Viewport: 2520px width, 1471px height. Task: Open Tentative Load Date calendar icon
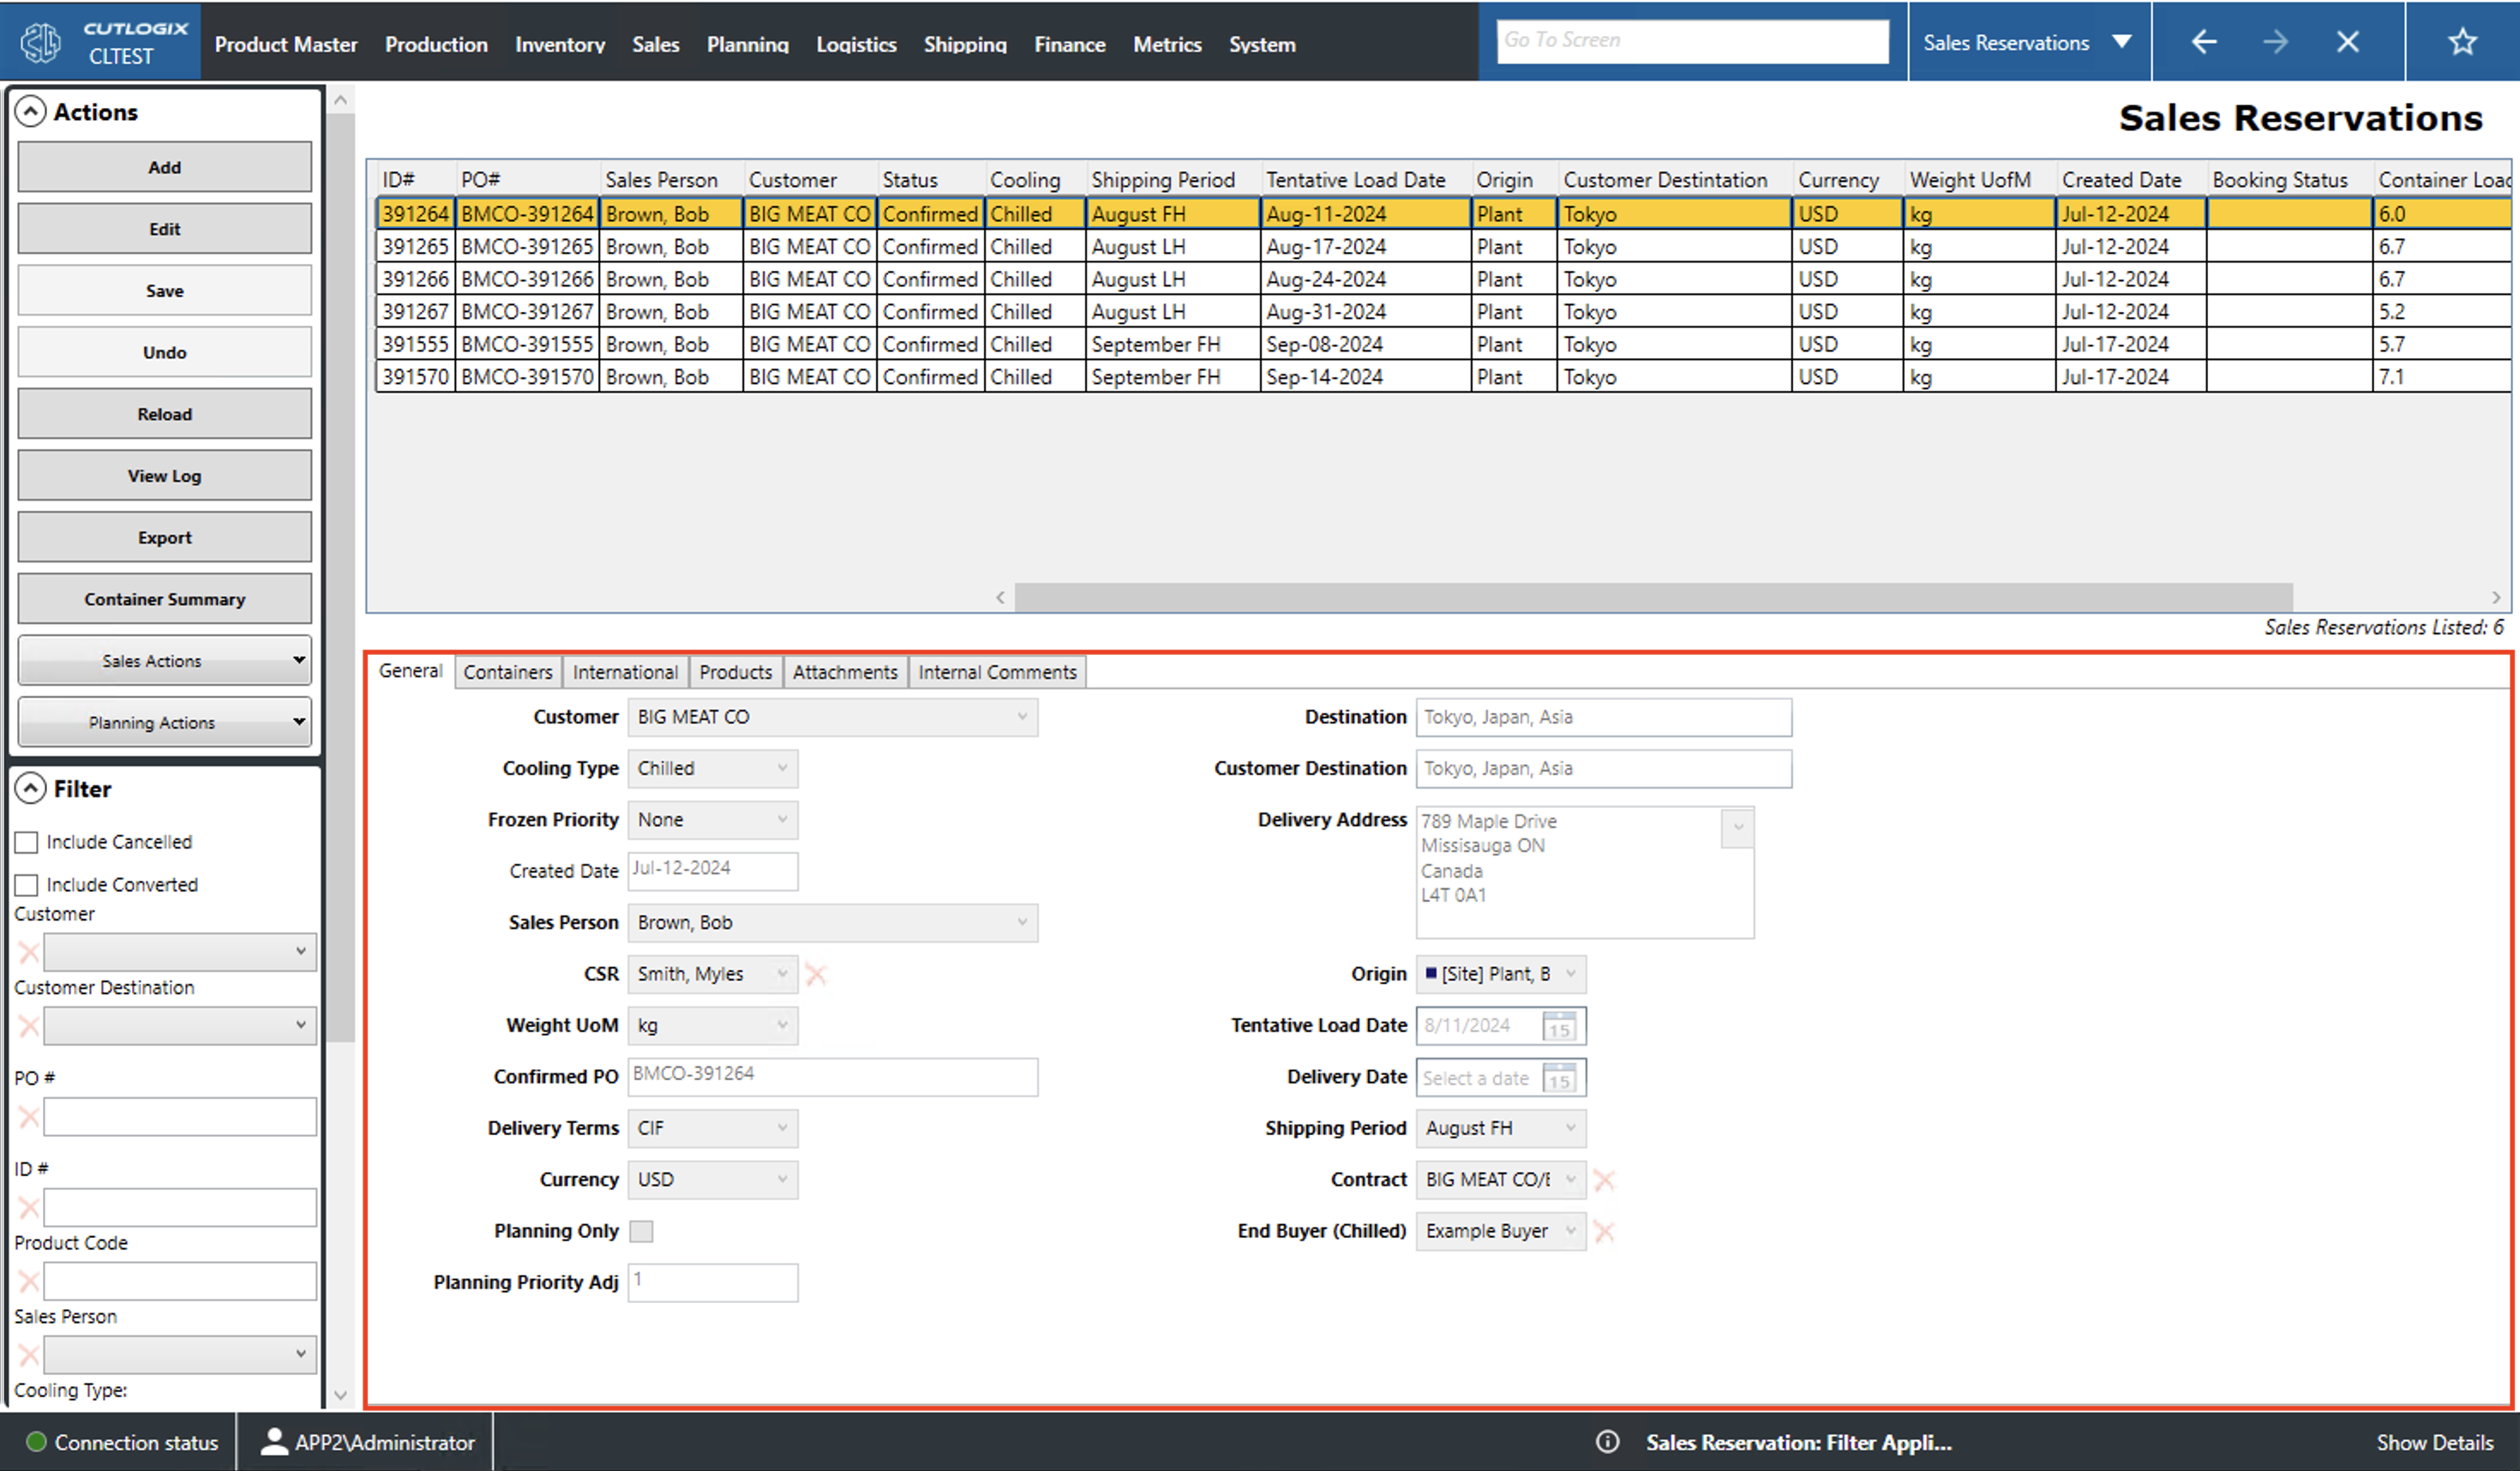click(x=1559, y=1026)
